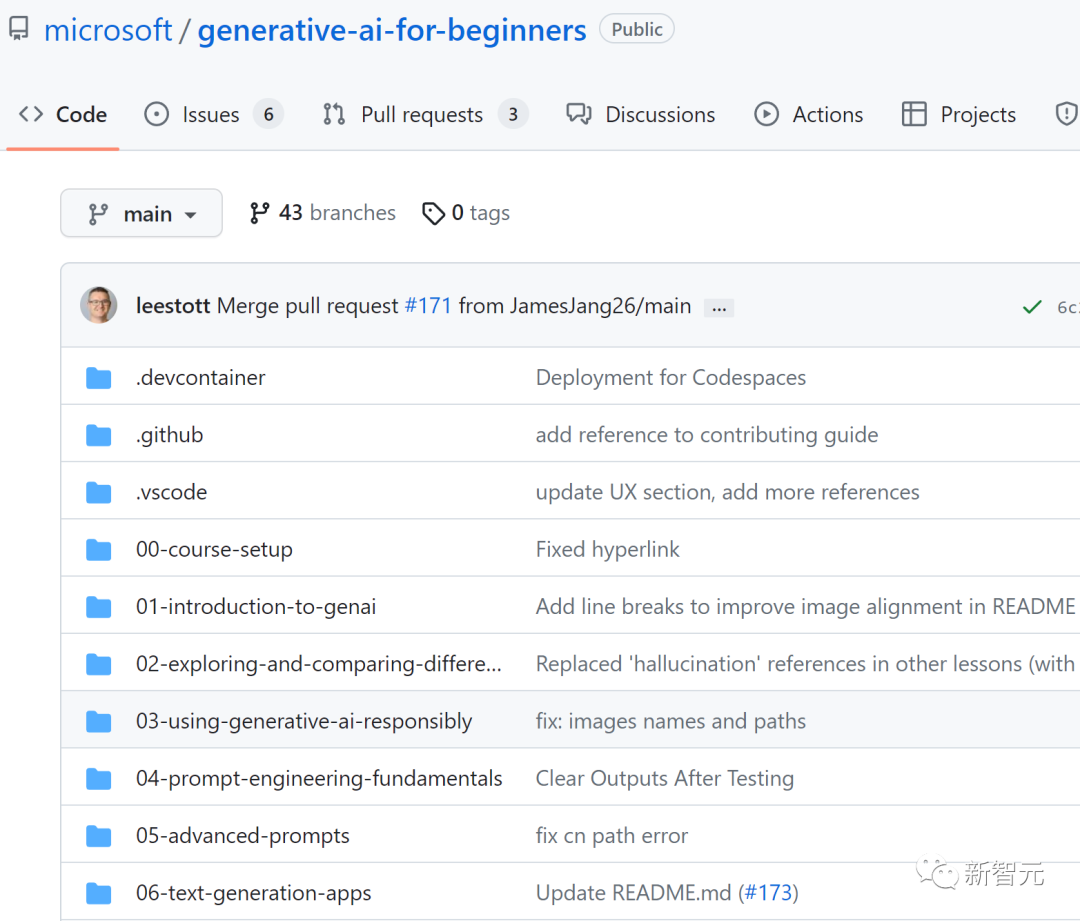Click the repository book icon beside microsoft
Viewport: 1080px width, 921px height.
(18, 29)
